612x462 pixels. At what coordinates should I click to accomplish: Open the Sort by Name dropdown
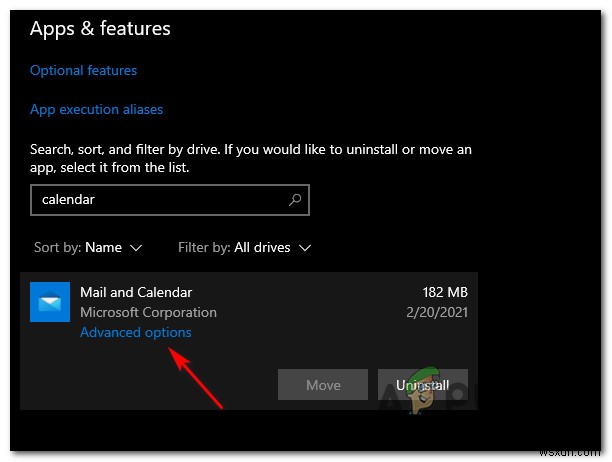point(88,247)
